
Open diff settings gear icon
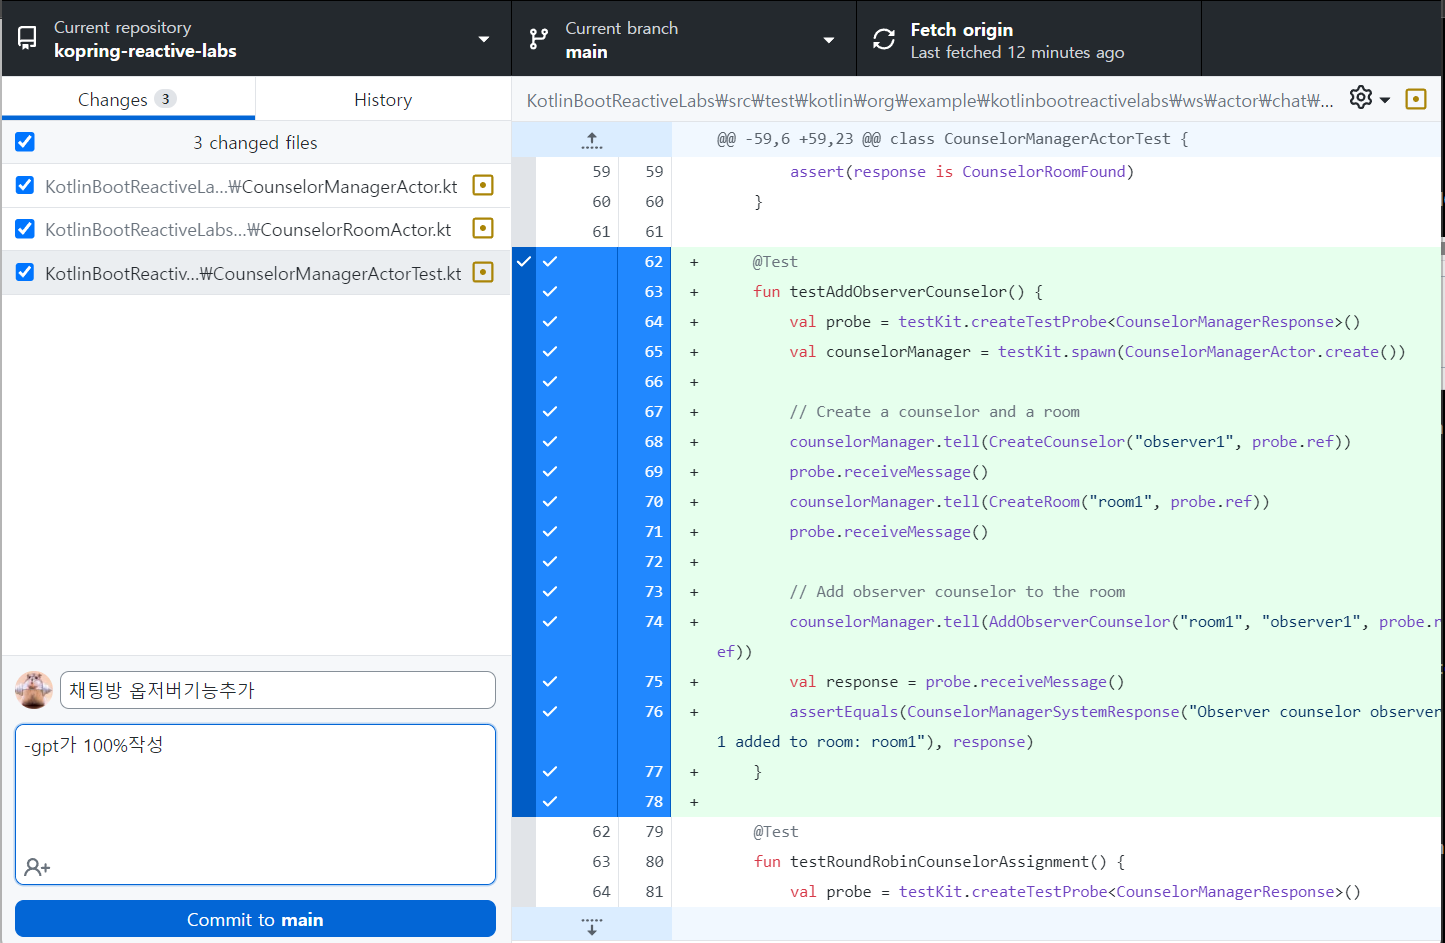click(x=1361, y=98)
